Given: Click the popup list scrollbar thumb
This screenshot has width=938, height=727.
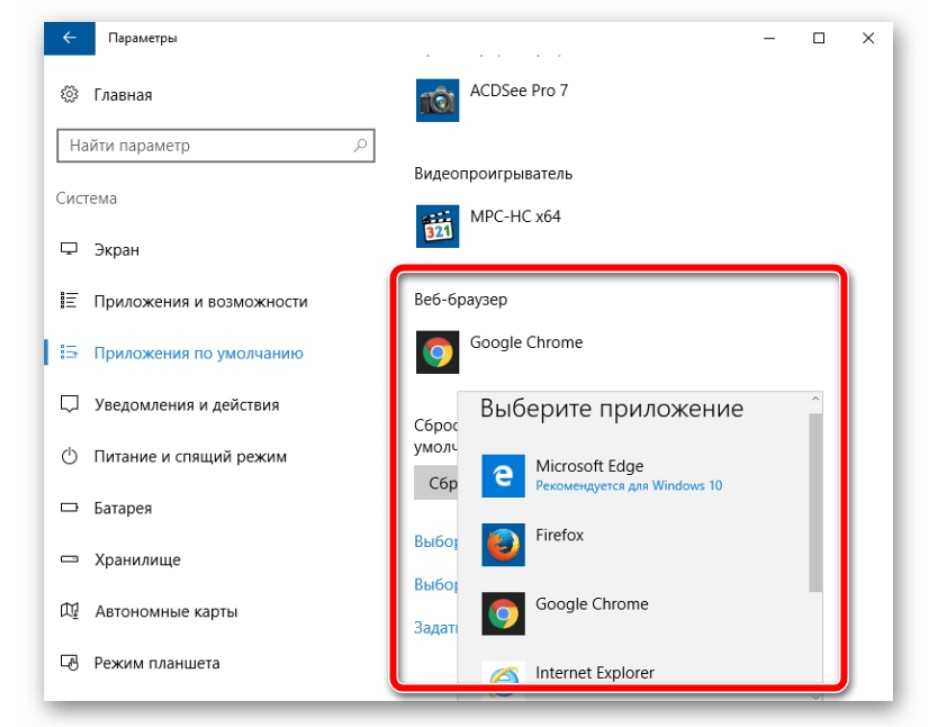Looking at the screenshot, I should (815, 503).
